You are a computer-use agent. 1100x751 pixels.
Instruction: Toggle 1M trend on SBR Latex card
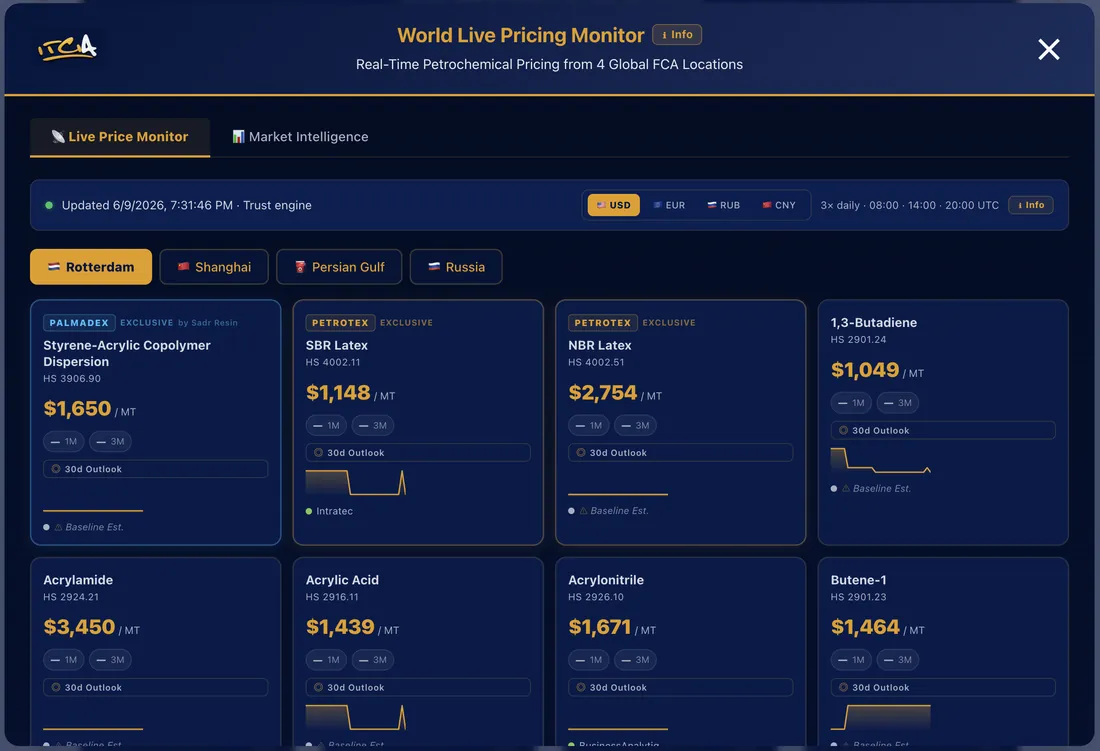[326, 425]
